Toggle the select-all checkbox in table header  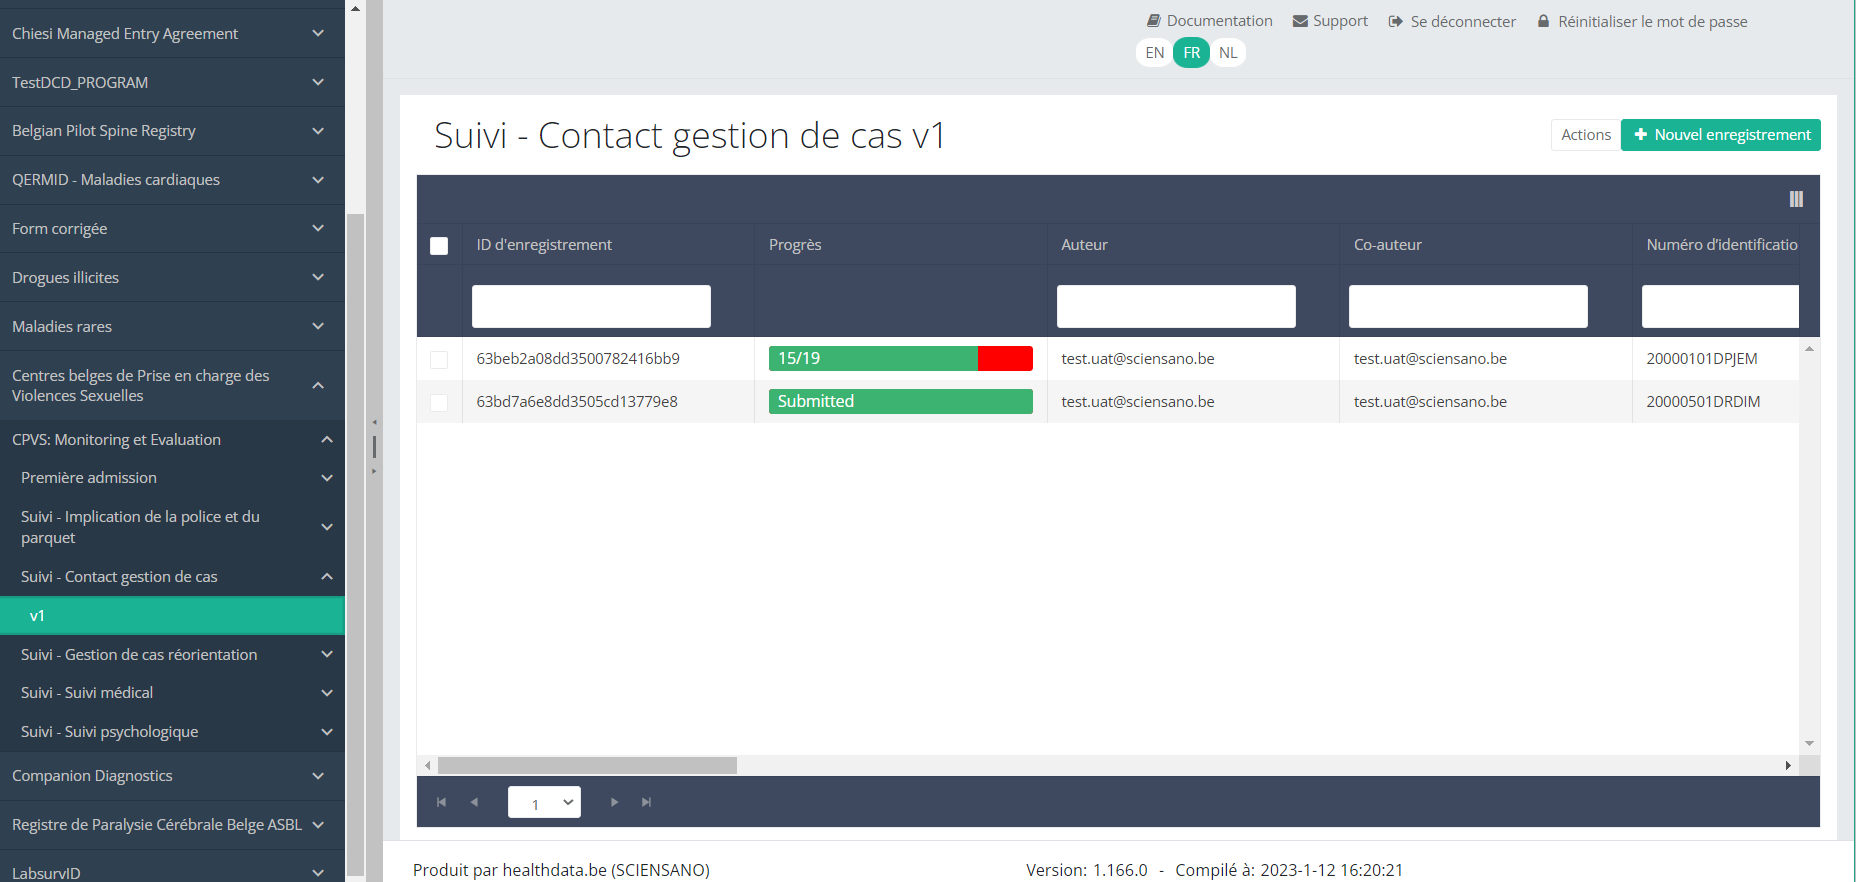(x=439, y=246)
